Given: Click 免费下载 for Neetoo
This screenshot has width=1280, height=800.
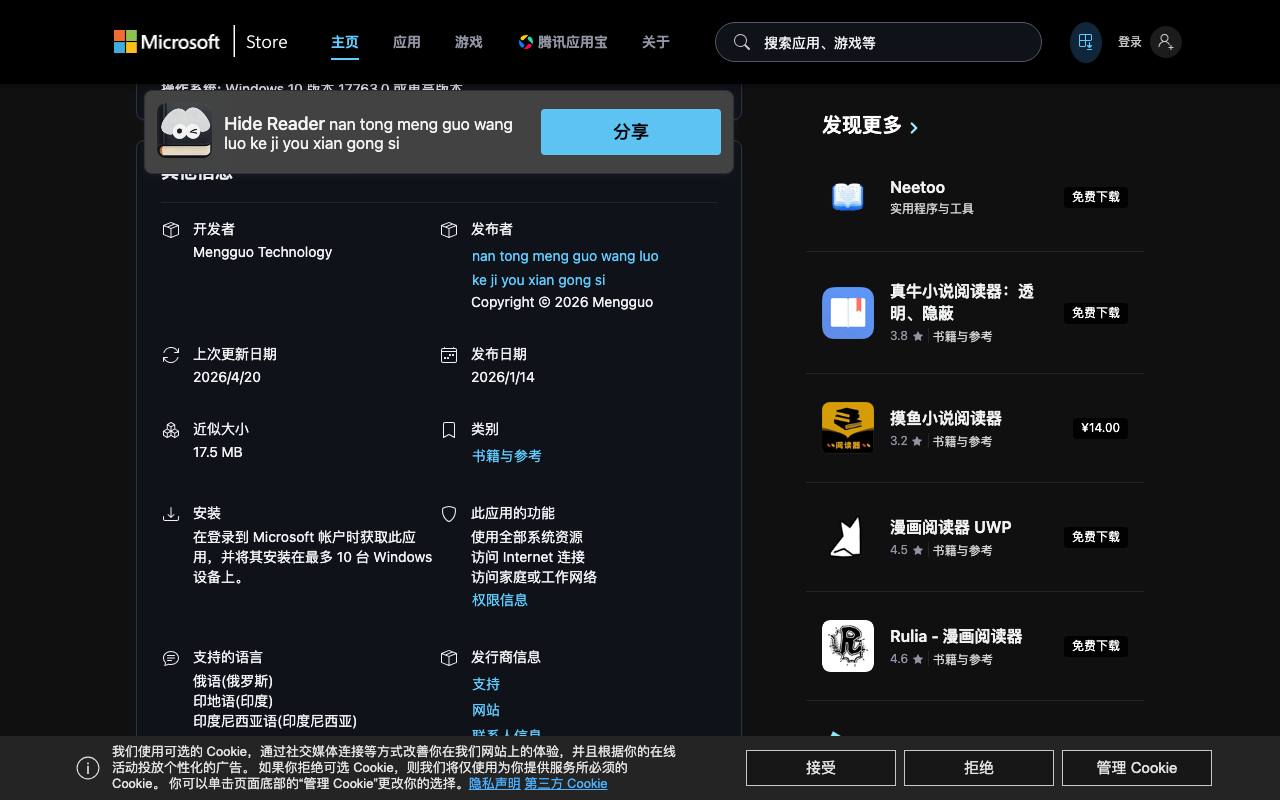Looking at the screenshot, I should (1096, 197).
